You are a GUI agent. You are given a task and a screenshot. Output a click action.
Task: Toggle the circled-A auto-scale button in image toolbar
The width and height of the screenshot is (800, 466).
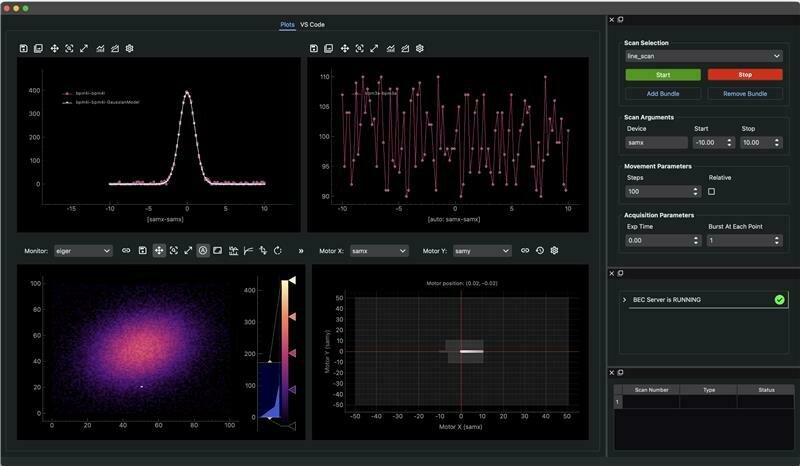(x=203, y=251)
